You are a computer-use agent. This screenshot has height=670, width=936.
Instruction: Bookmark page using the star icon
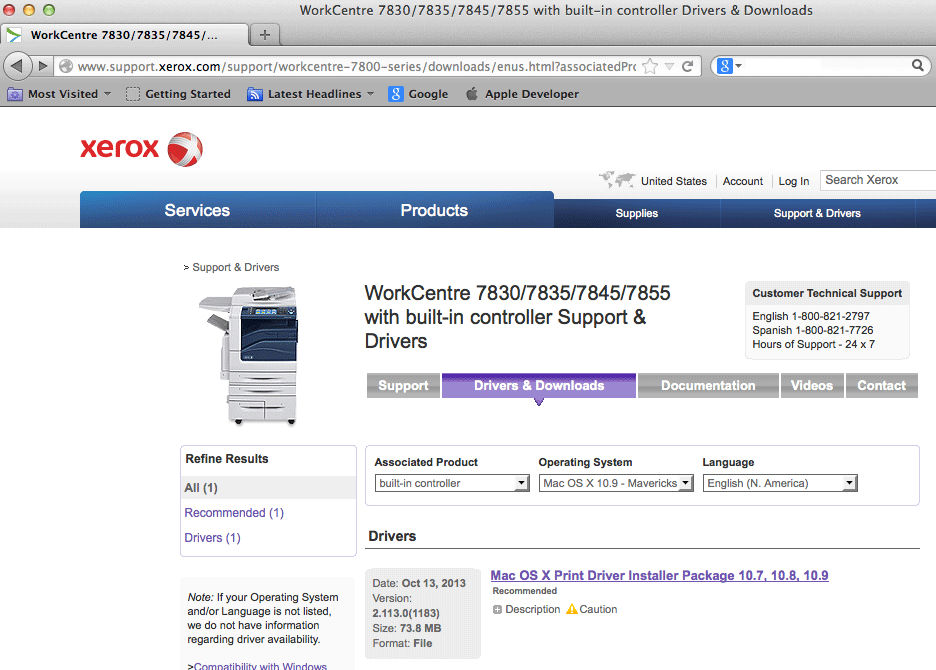point(650,66)
